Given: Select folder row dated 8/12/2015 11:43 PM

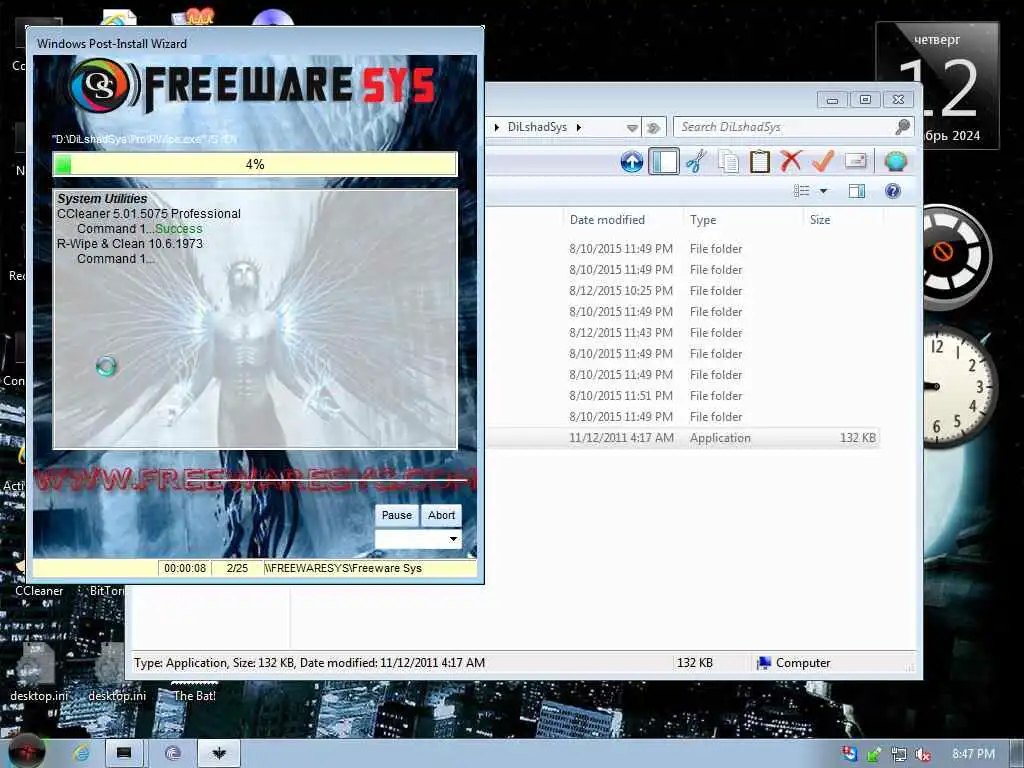Looking at the screenshot, I should pyautogui.click(x=682, y=332).
